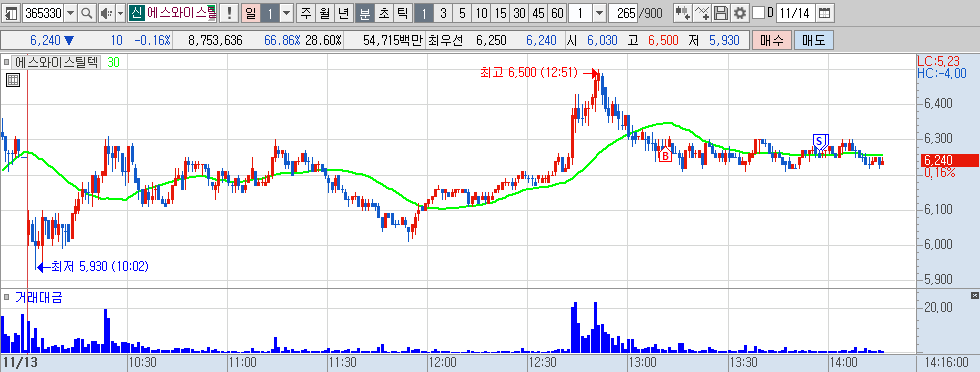Toggle the square beside 에스와이스틸텍 label
The image size is (980, 372).
6,63
